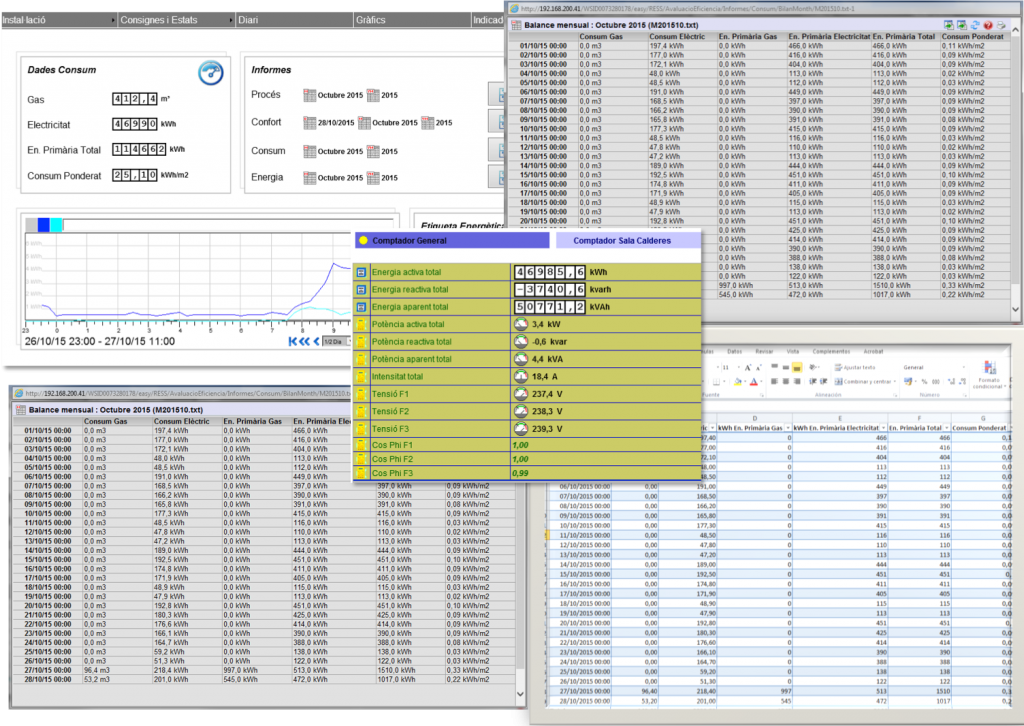Click counter icon beside Energia activa total
This screenshot has width=1024, height=726.
point(361,272)
